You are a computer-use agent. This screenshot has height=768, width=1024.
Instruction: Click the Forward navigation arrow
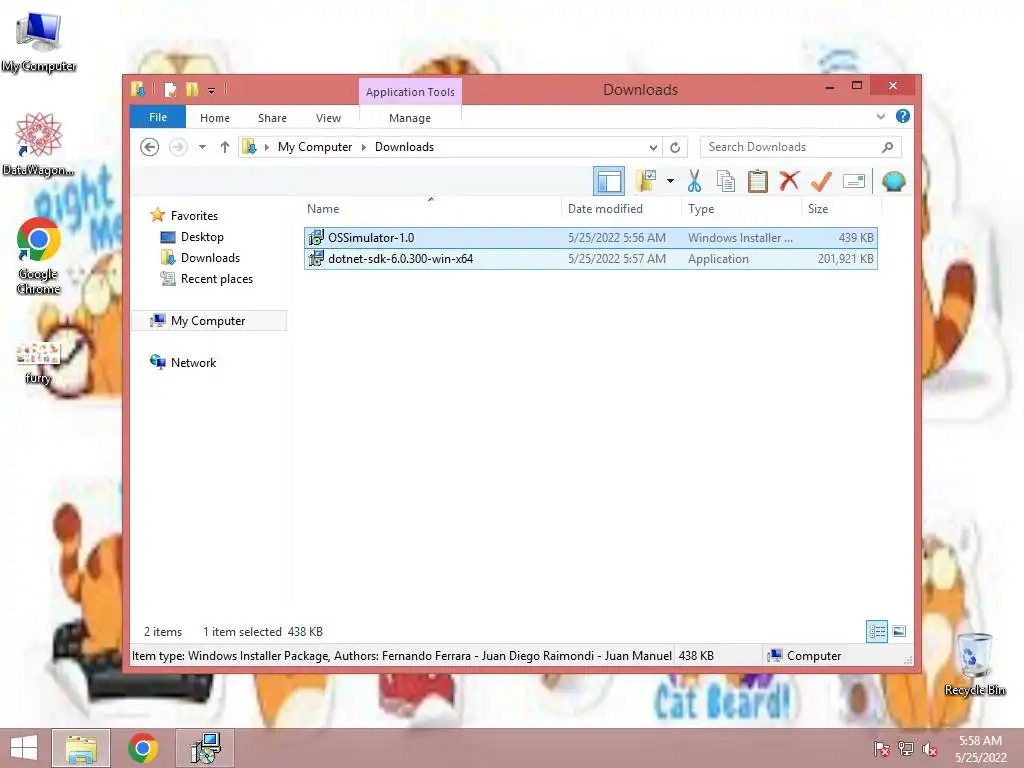click(x=178, y=147)
